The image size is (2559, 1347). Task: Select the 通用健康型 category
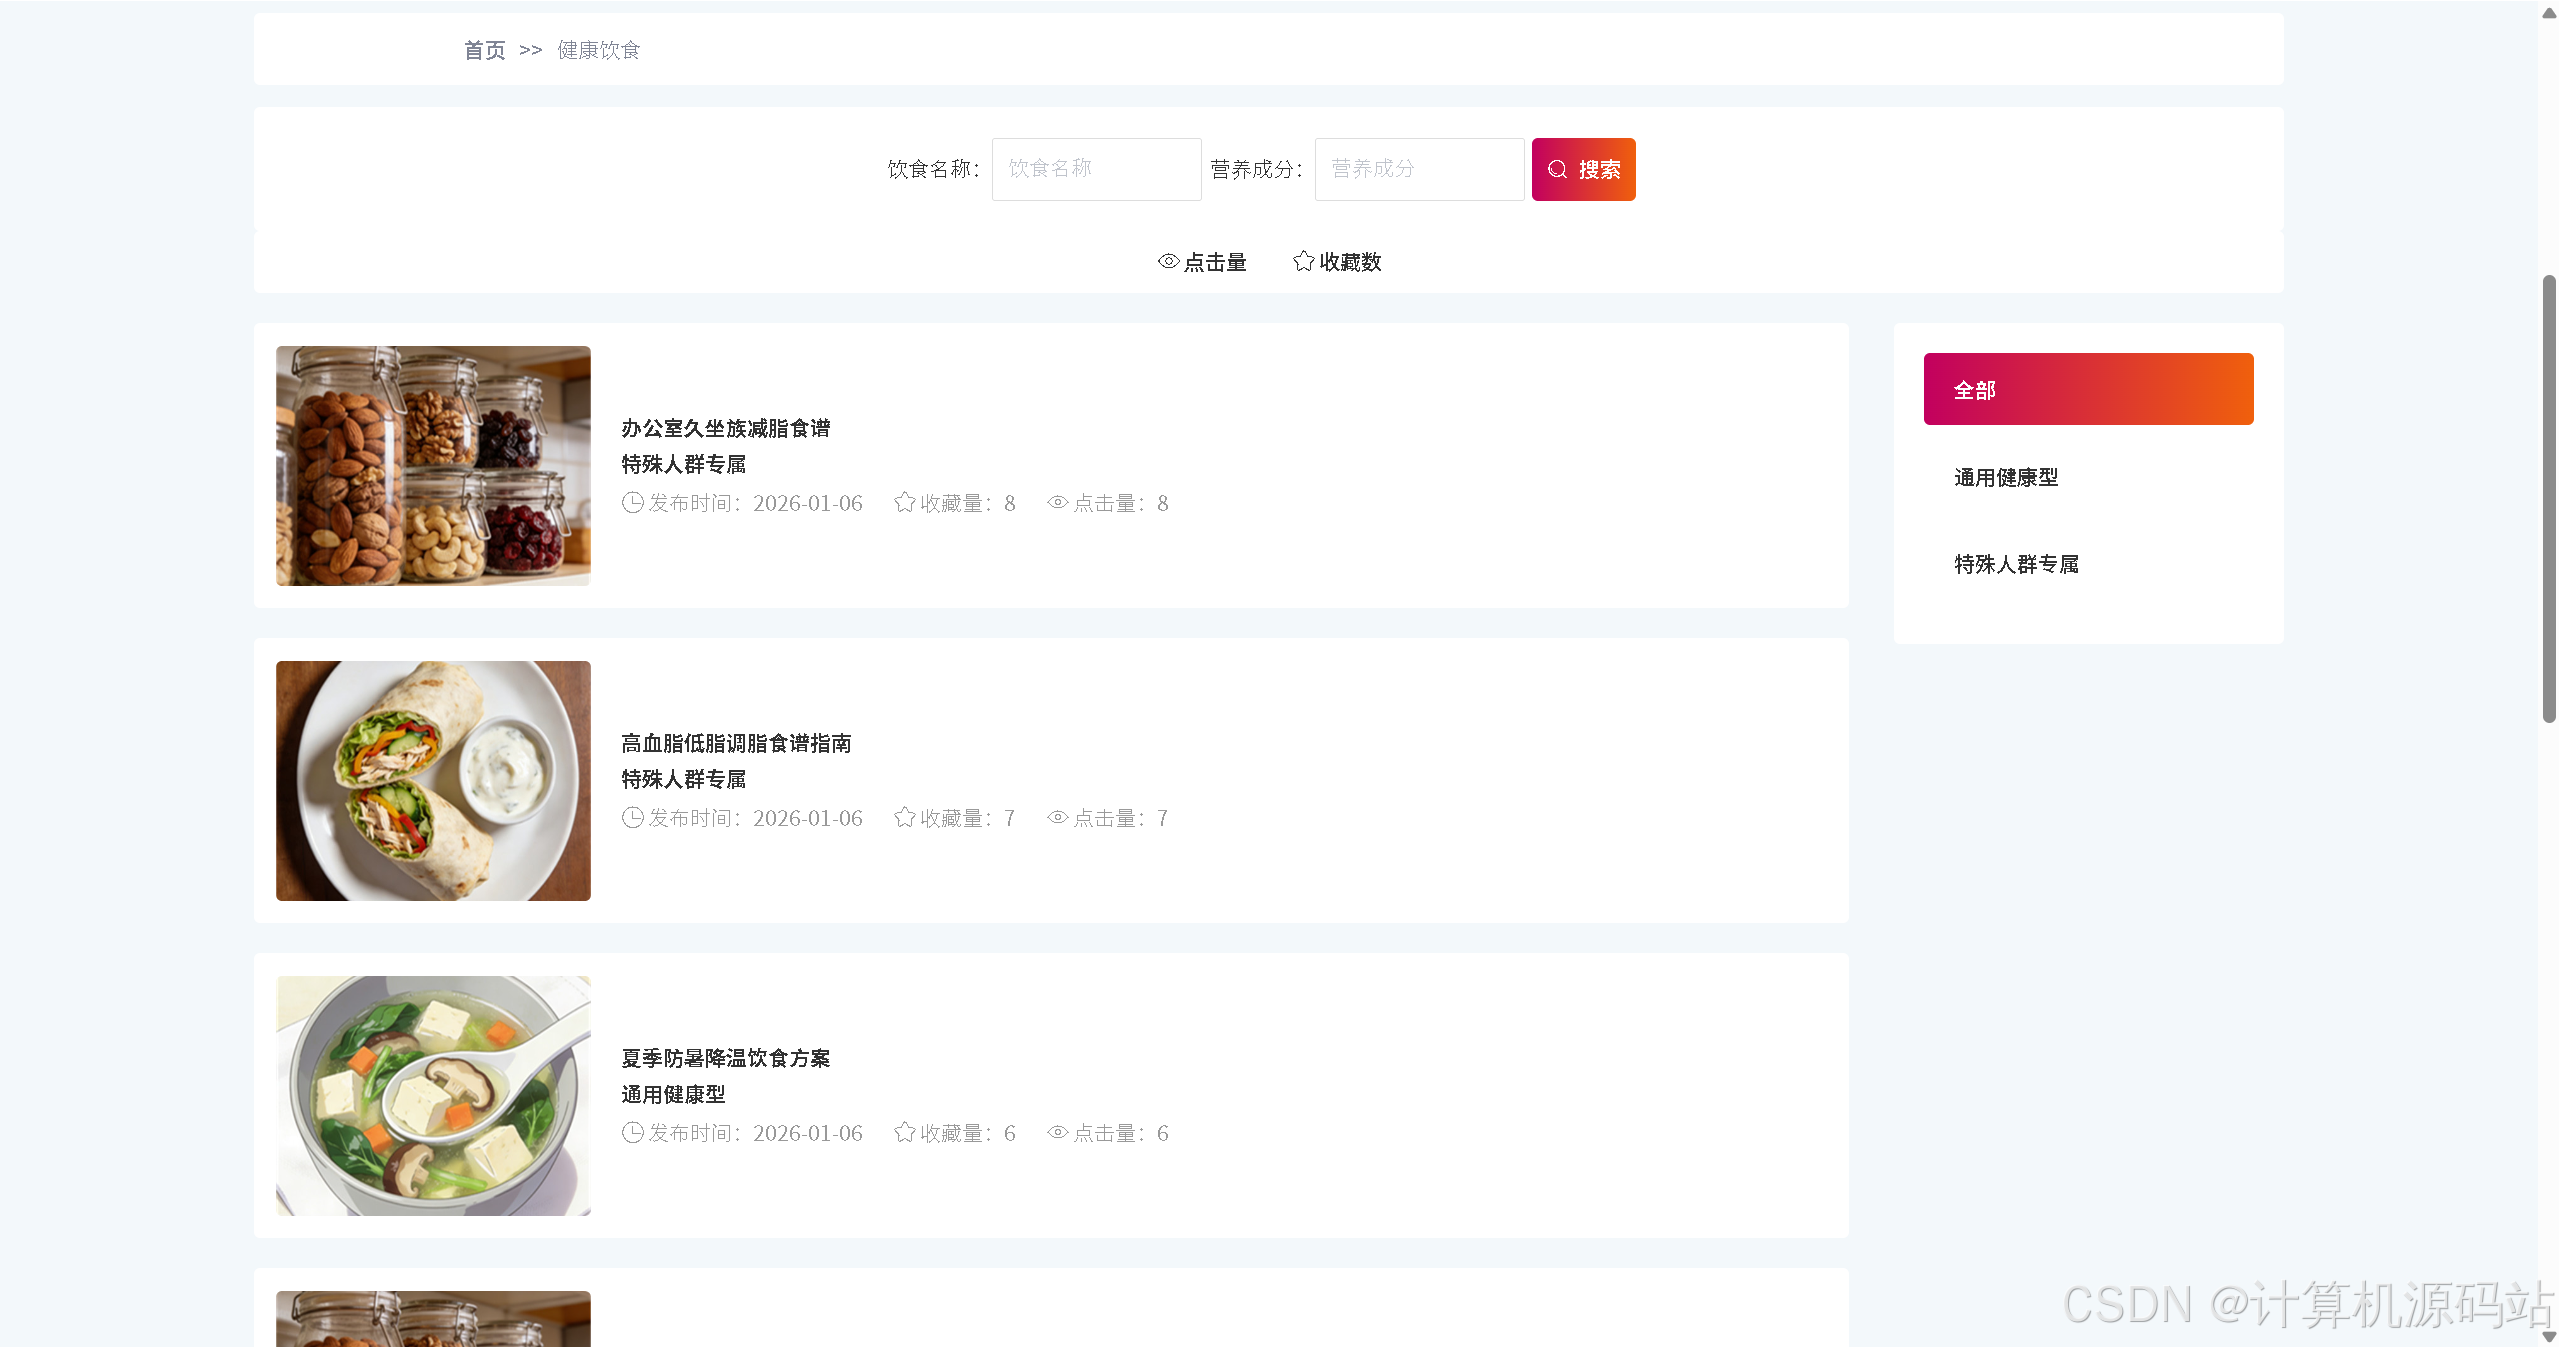pos(2006,478)
